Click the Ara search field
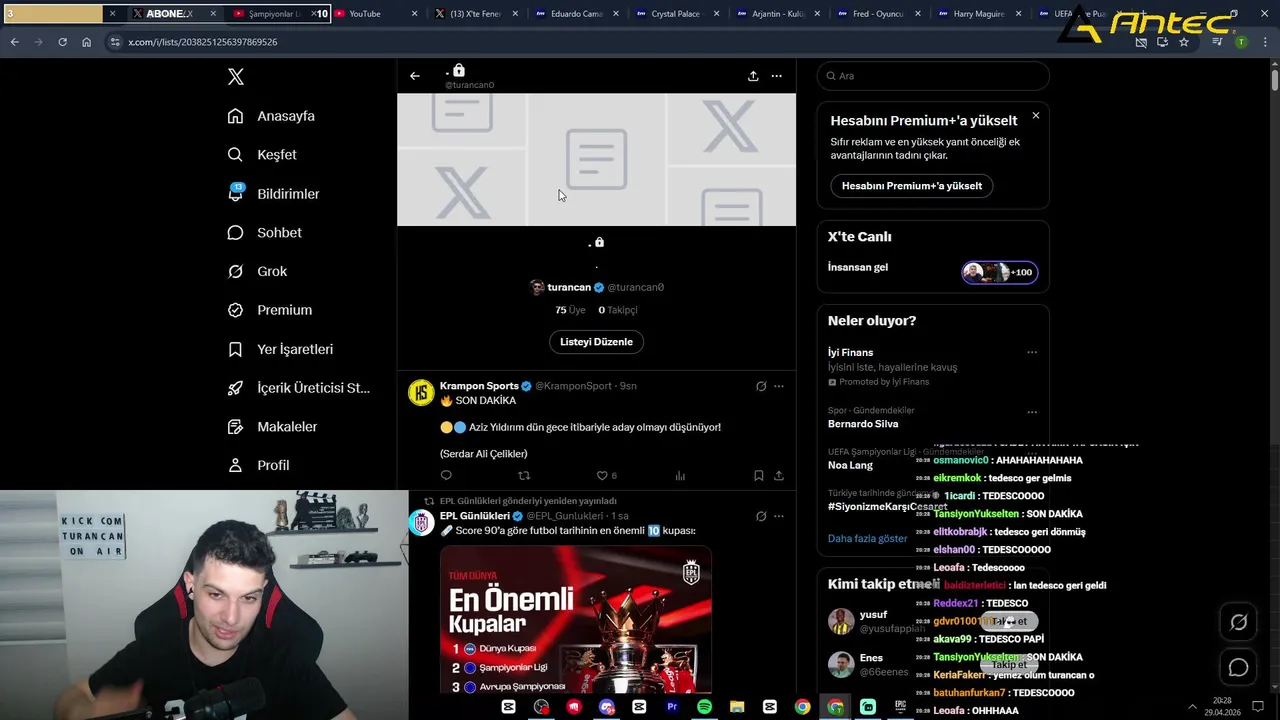 point(933,76)
